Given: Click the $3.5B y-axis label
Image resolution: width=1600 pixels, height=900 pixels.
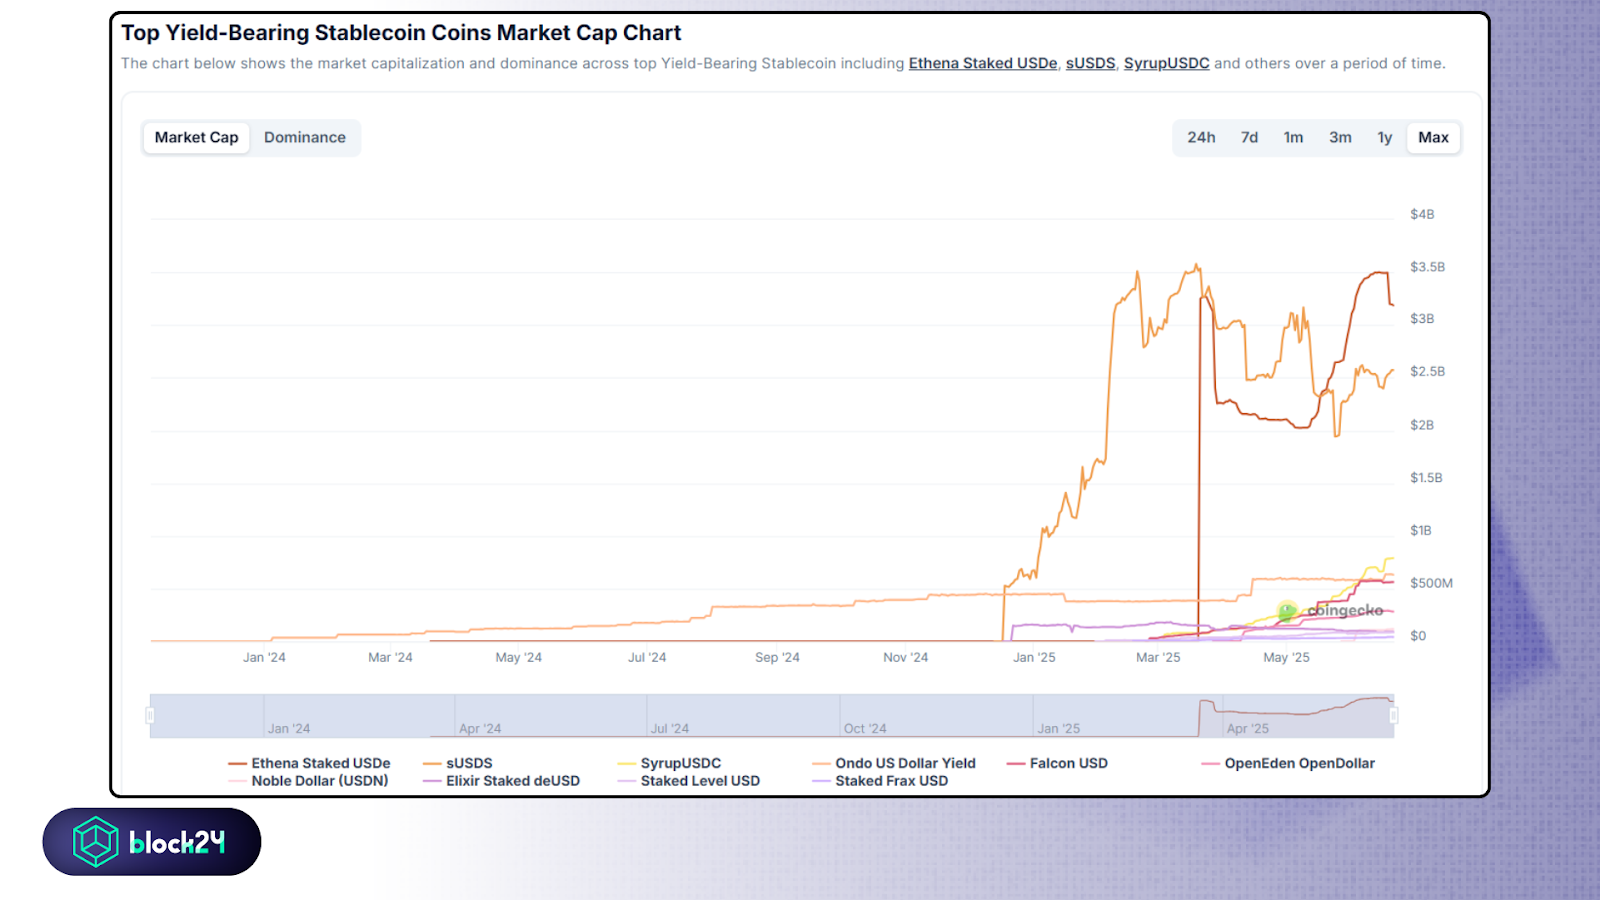Looking at the screenshot, I should [x=1427, y=267].
